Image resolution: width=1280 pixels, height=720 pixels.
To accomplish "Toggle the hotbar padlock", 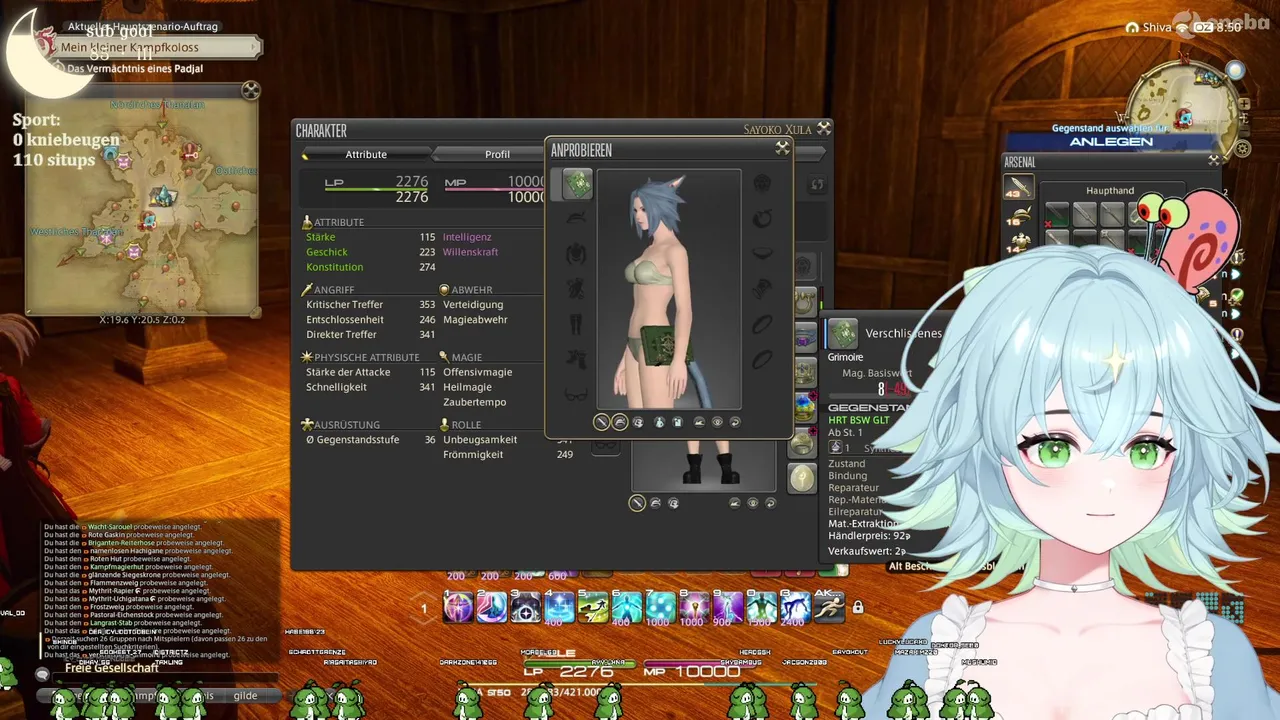I will click(x=857, y=607).
